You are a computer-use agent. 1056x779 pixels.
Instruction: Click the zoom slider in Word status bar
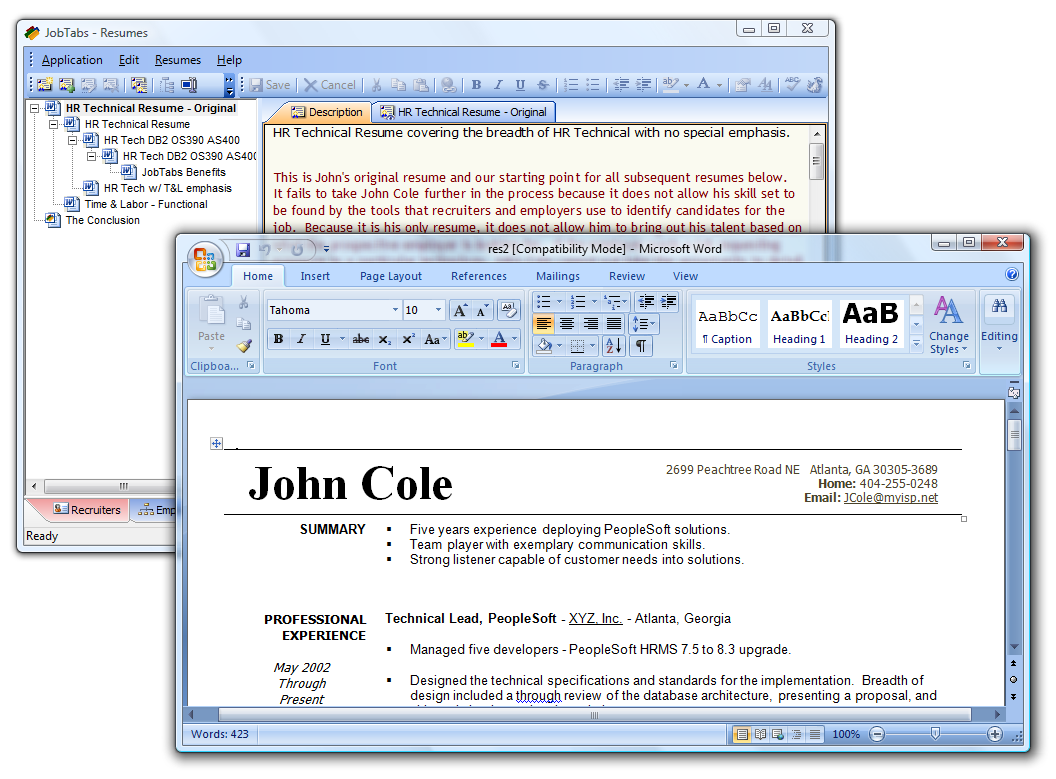click(x=935, y=734)
